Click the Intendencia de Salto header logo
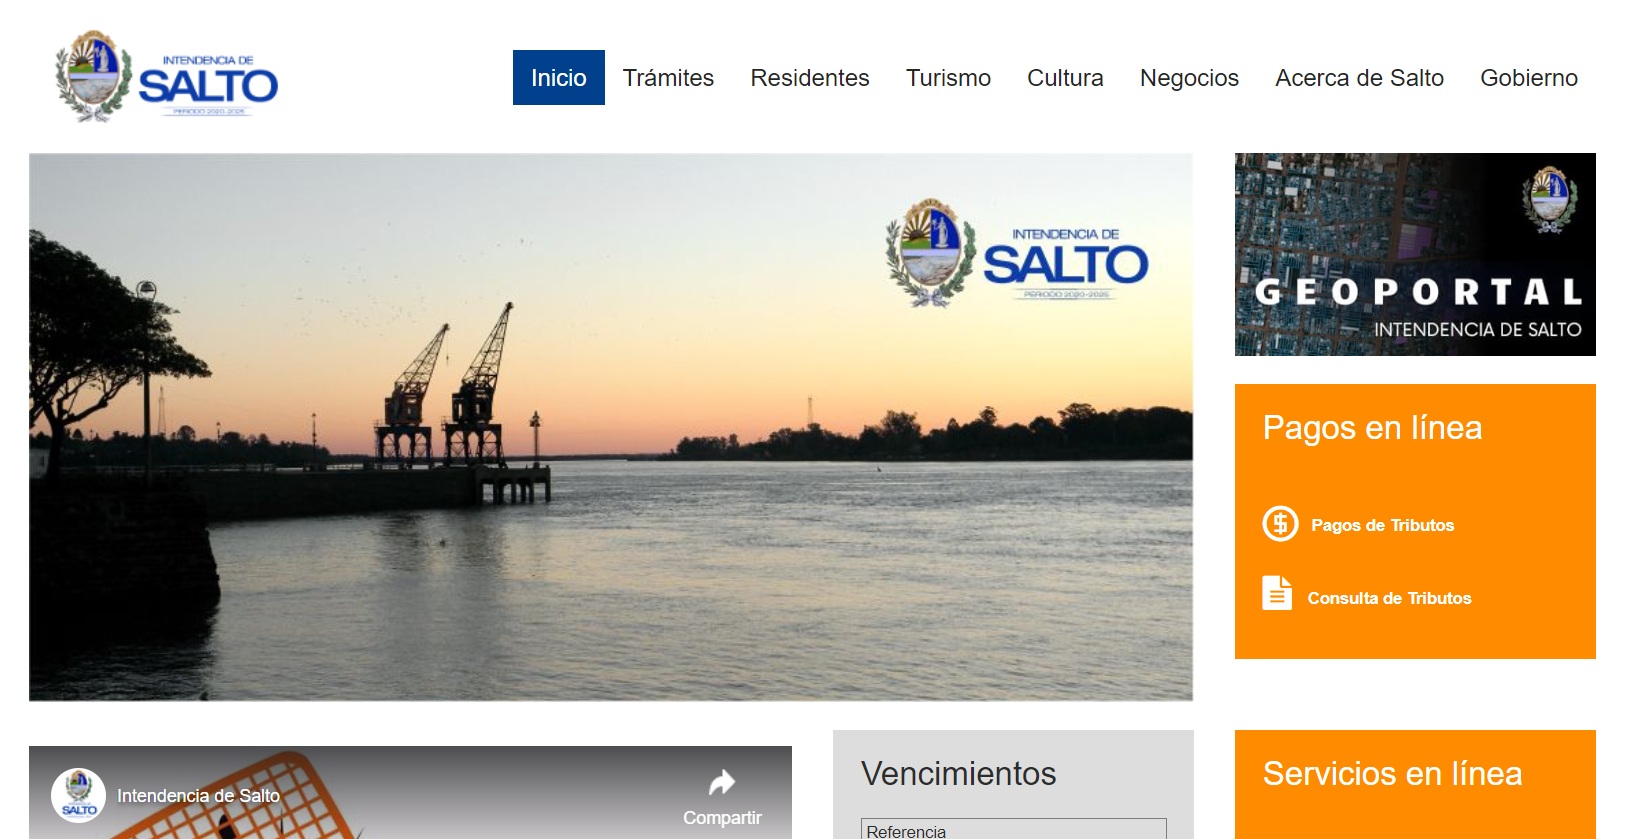1641x839 pixels. (167, 77)
